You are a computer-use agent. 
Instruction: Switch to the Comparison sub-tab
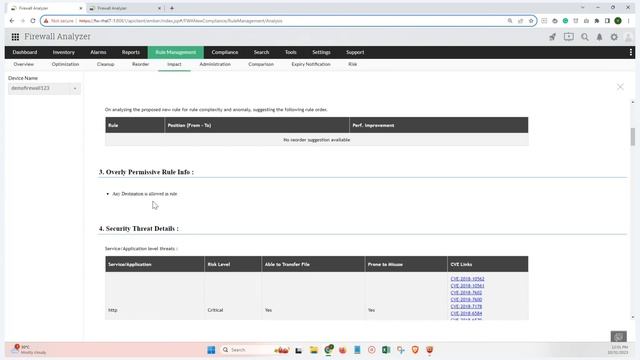pos(261,64)
